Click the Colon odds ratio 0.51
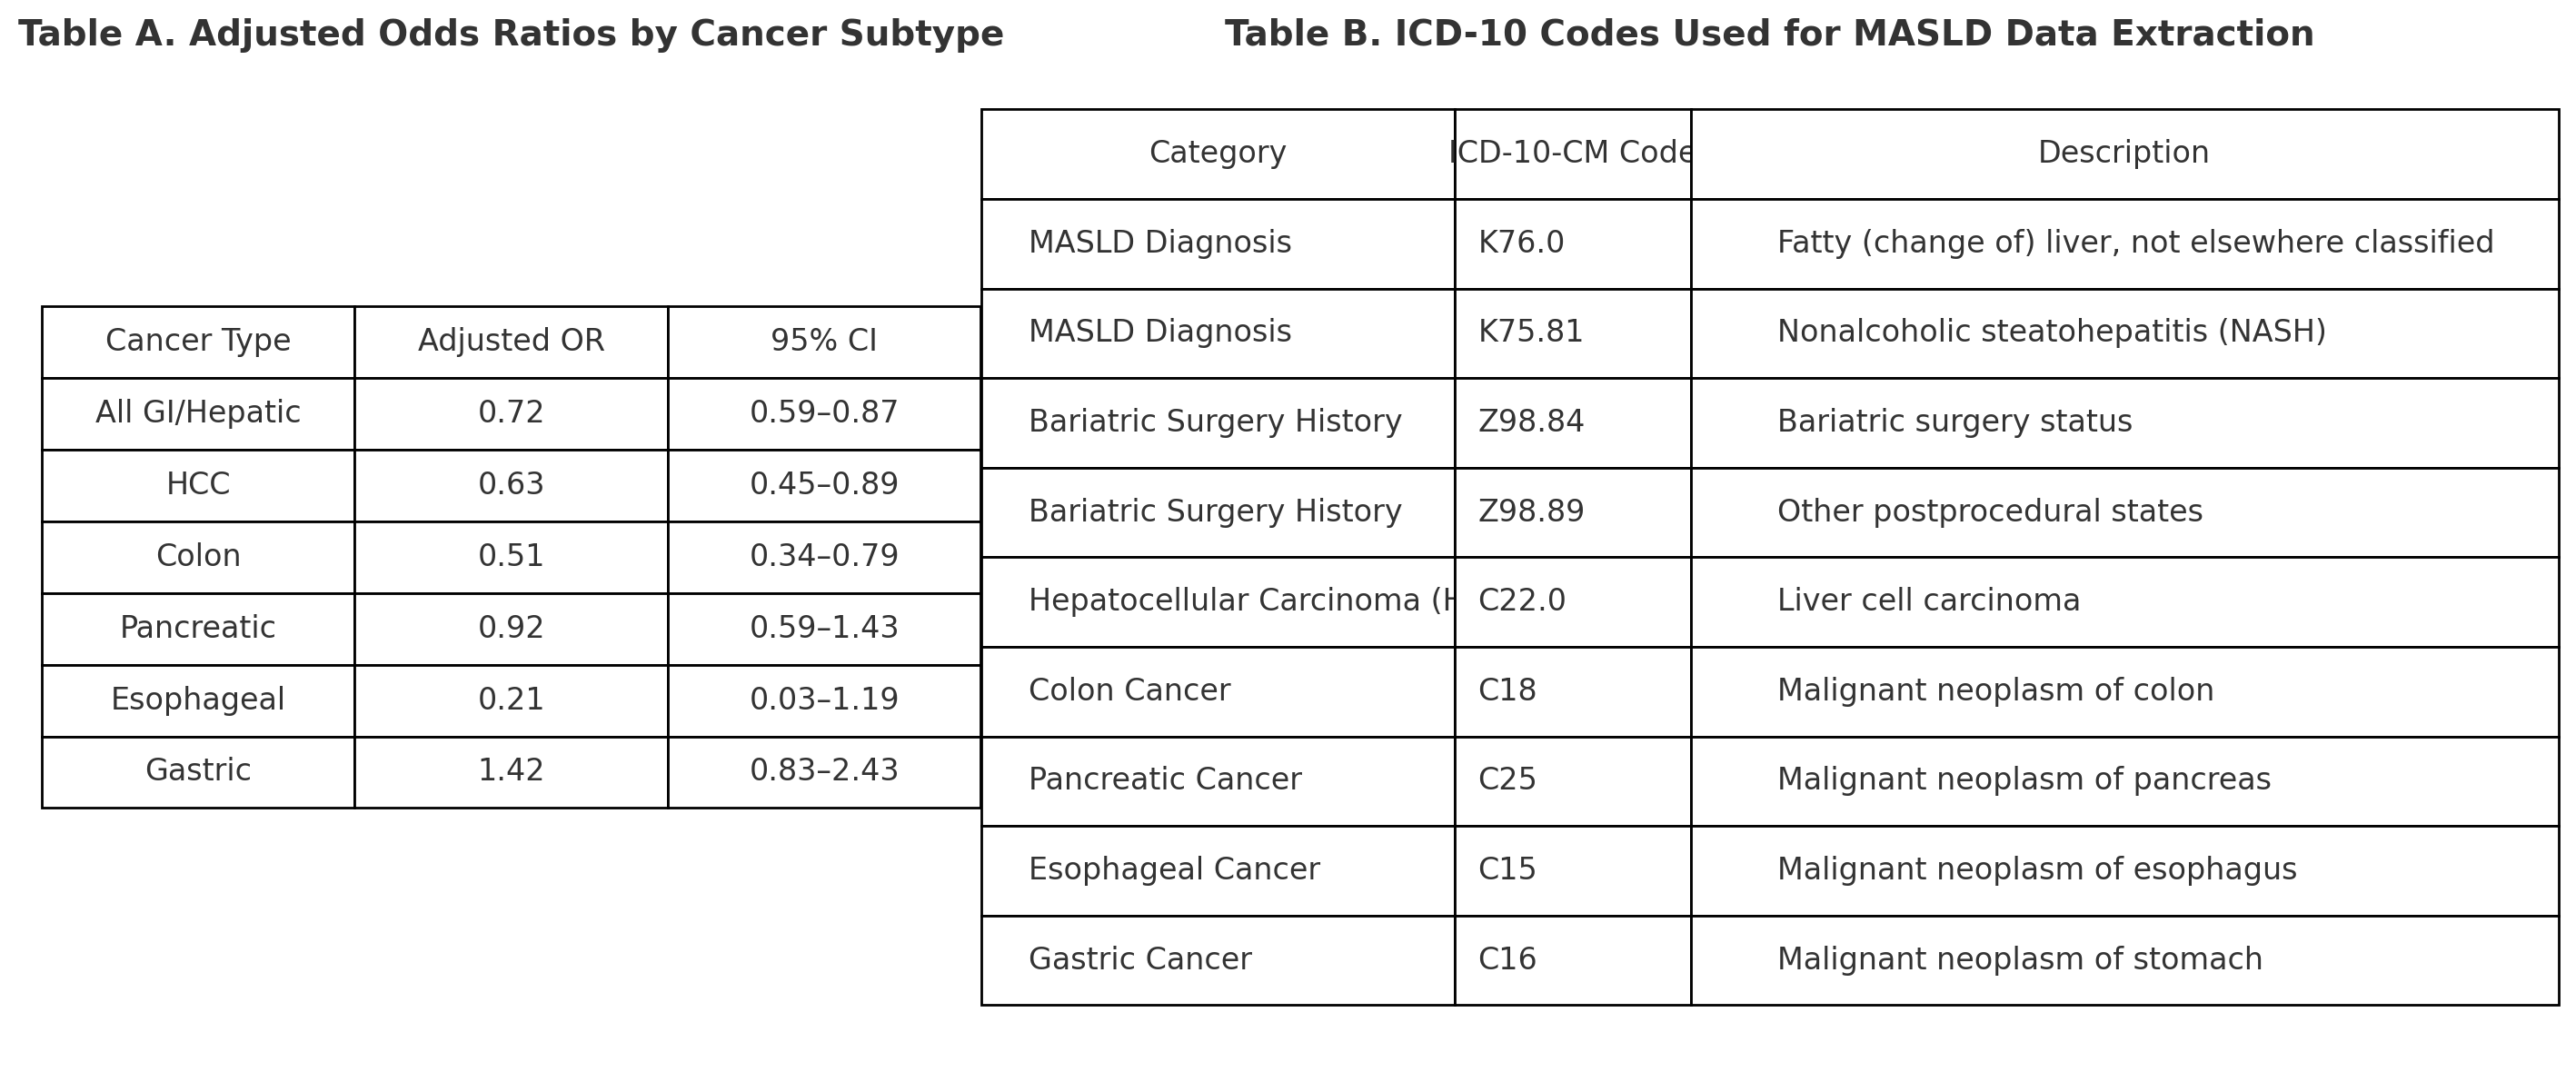Viewport: 2576px width, 1072px height. [x=511, y=557]
